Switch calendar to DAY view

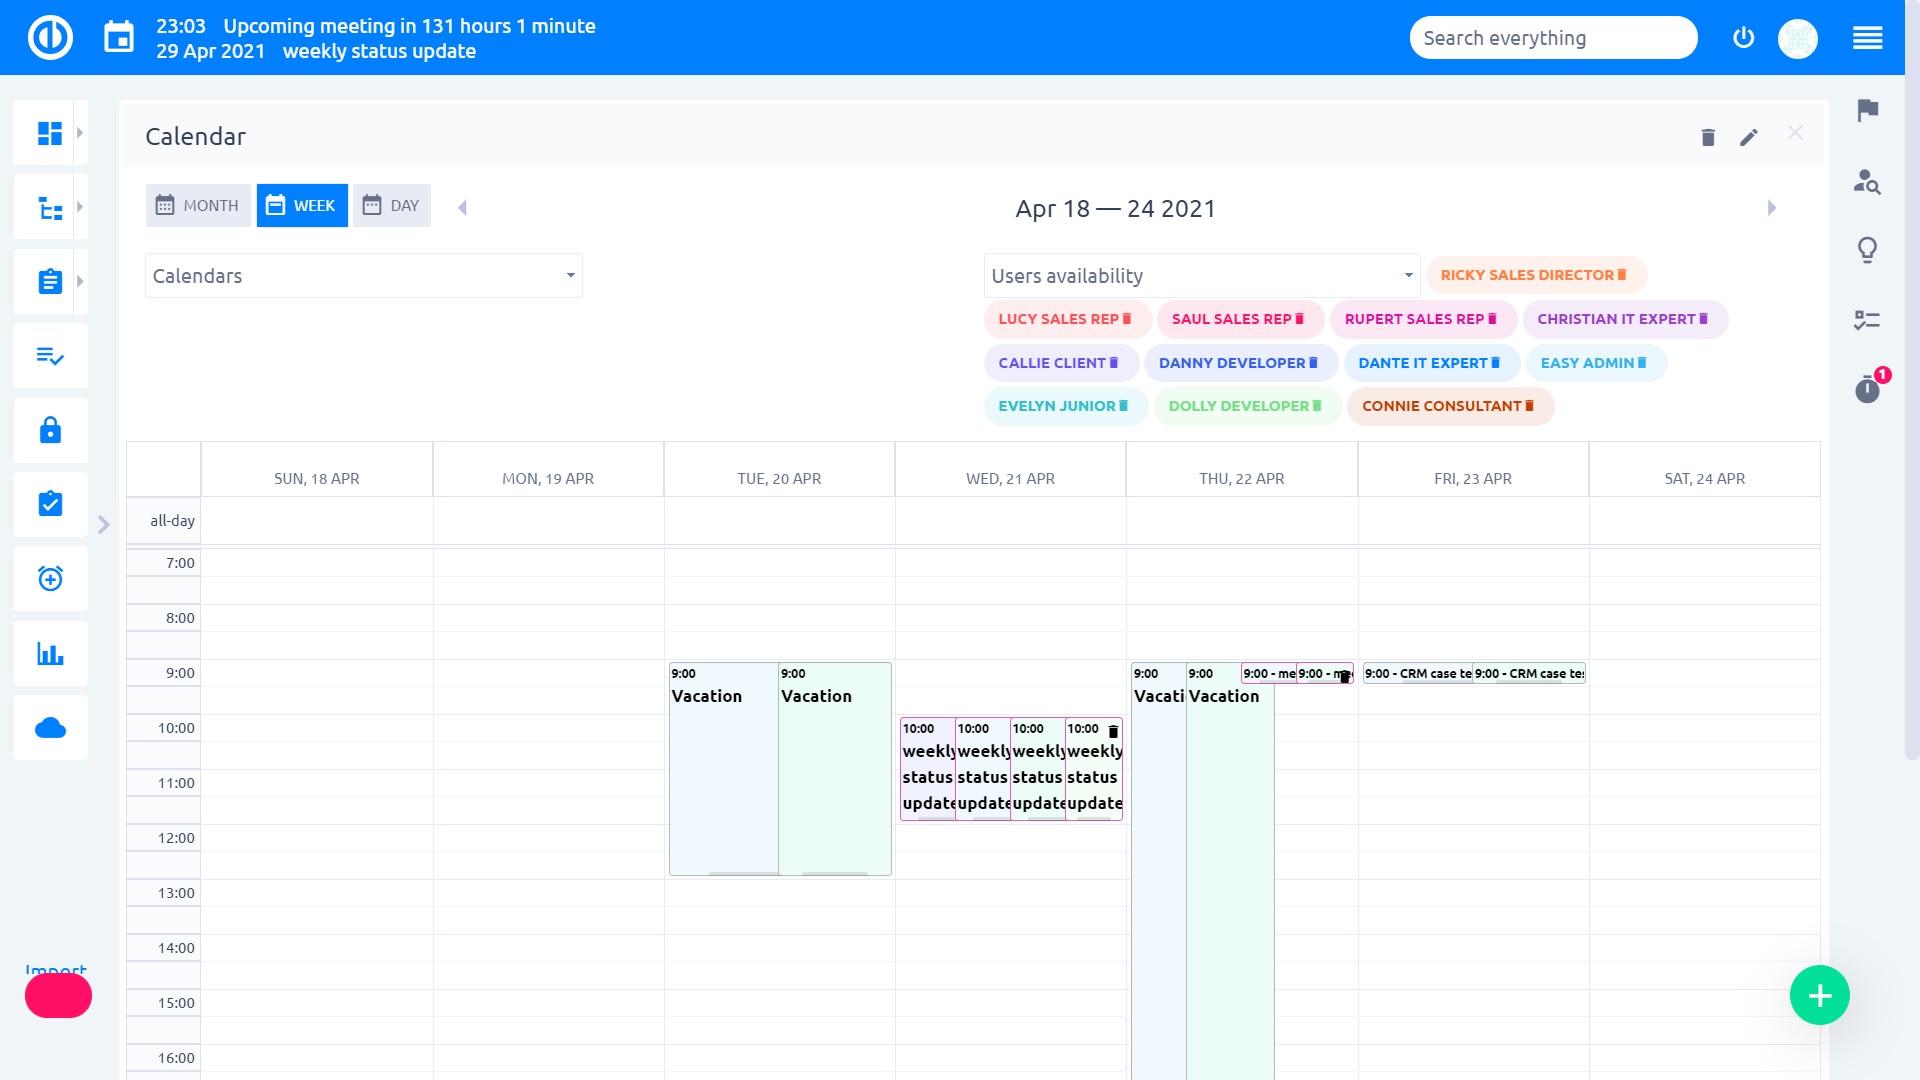391,205
